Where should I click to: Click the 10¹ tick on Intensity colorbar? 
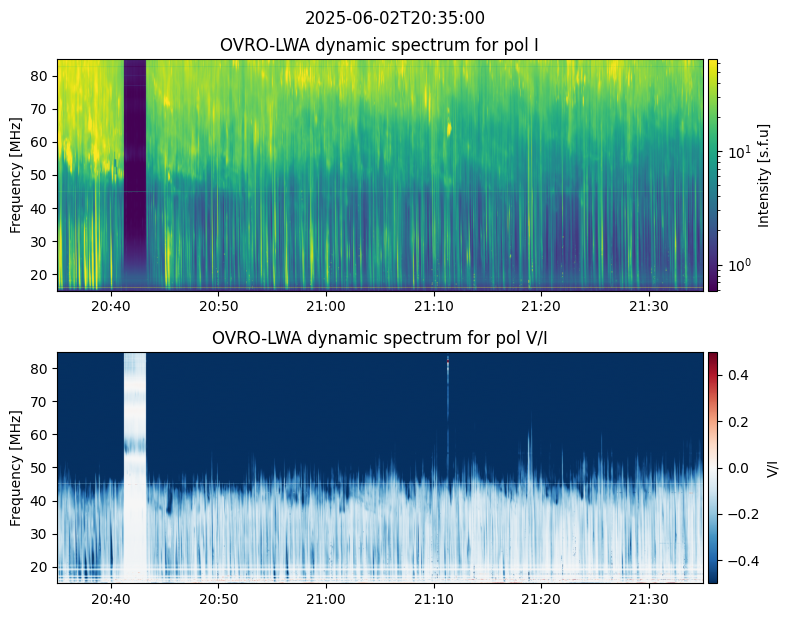click(735, 153)
